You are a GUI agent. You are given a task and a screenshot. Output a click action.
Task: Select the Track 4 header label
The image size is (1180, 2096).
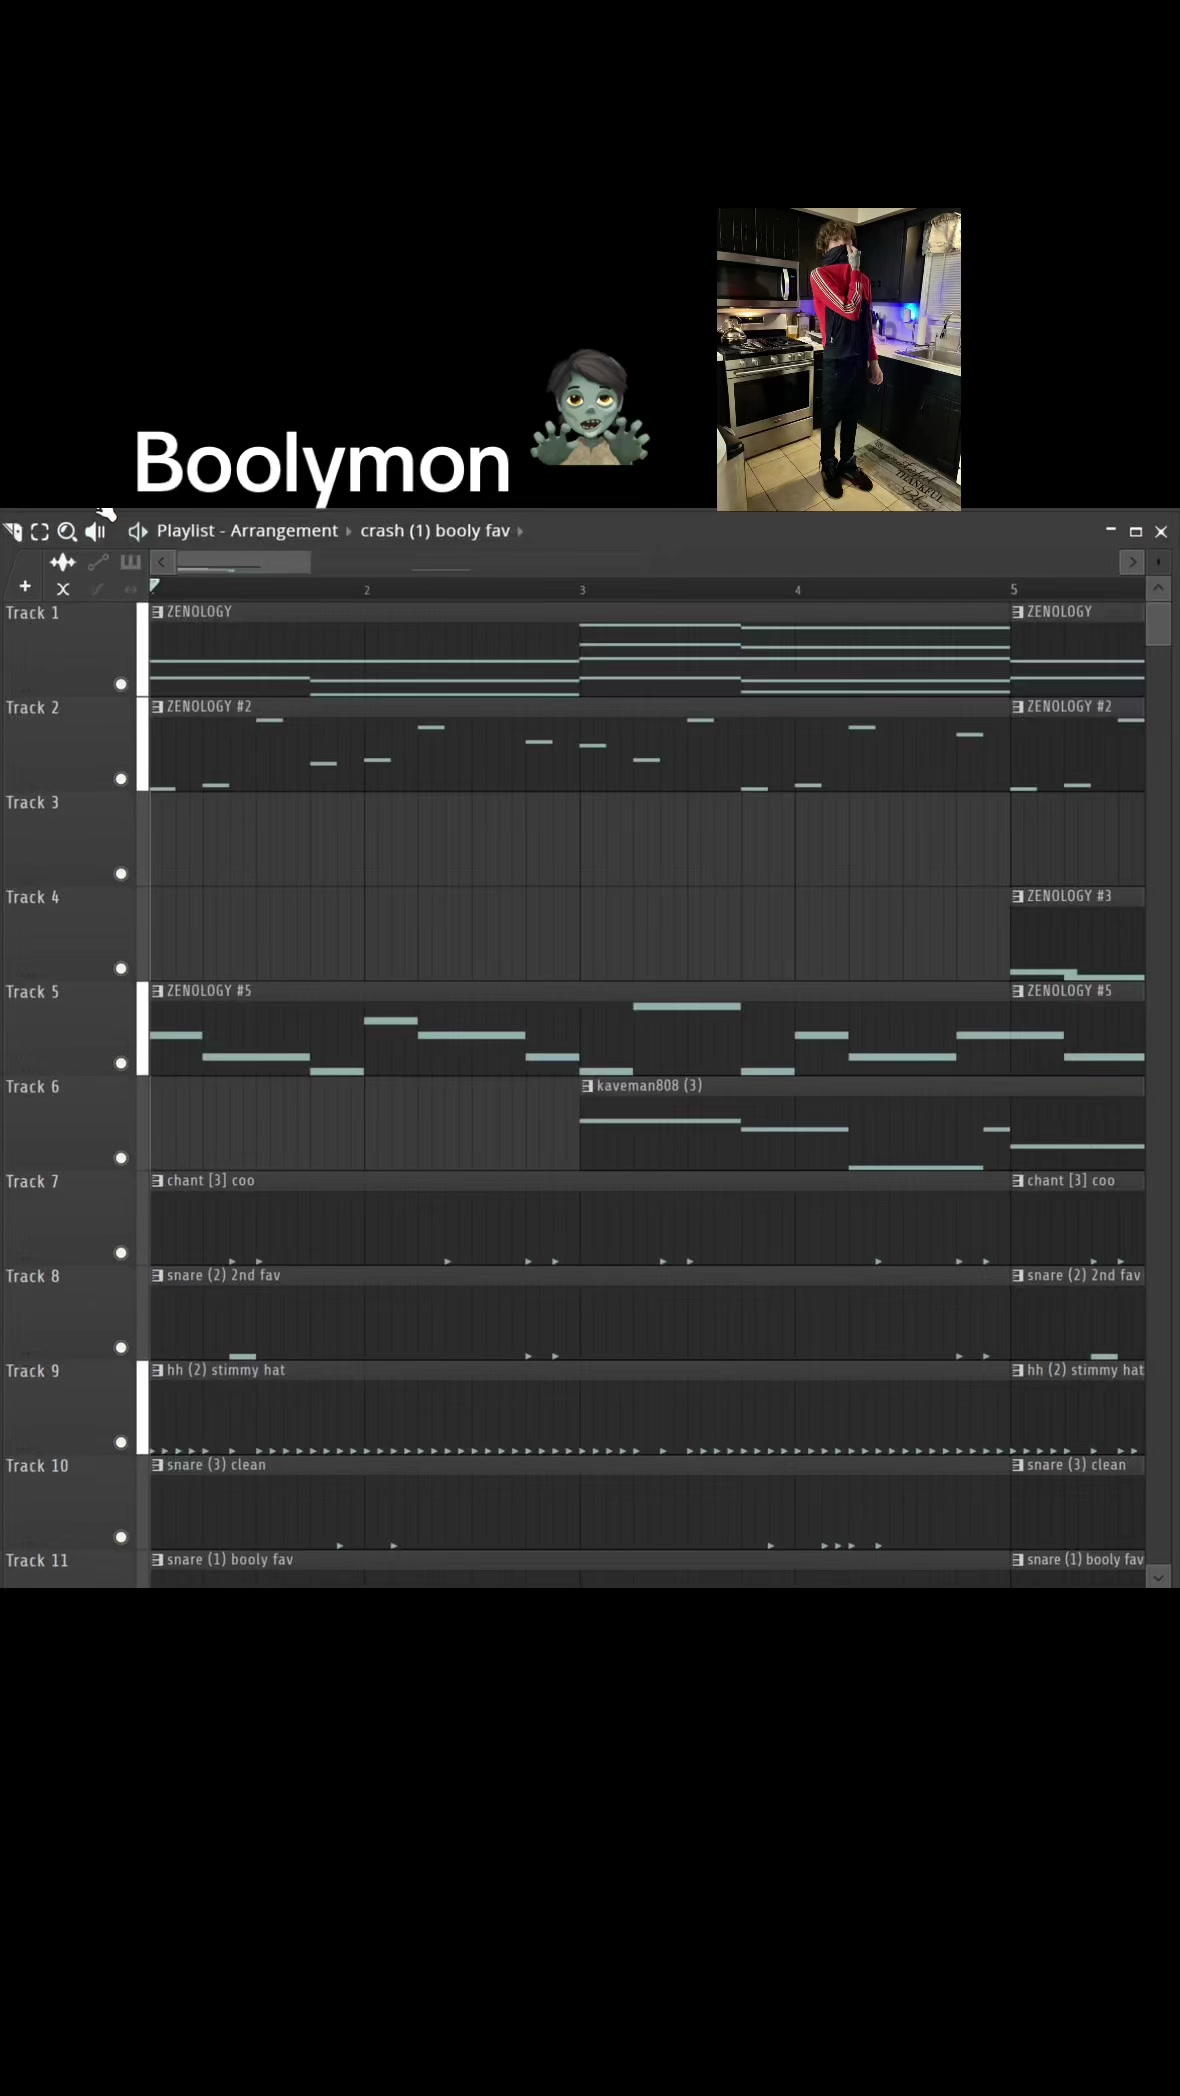point(33,897)
